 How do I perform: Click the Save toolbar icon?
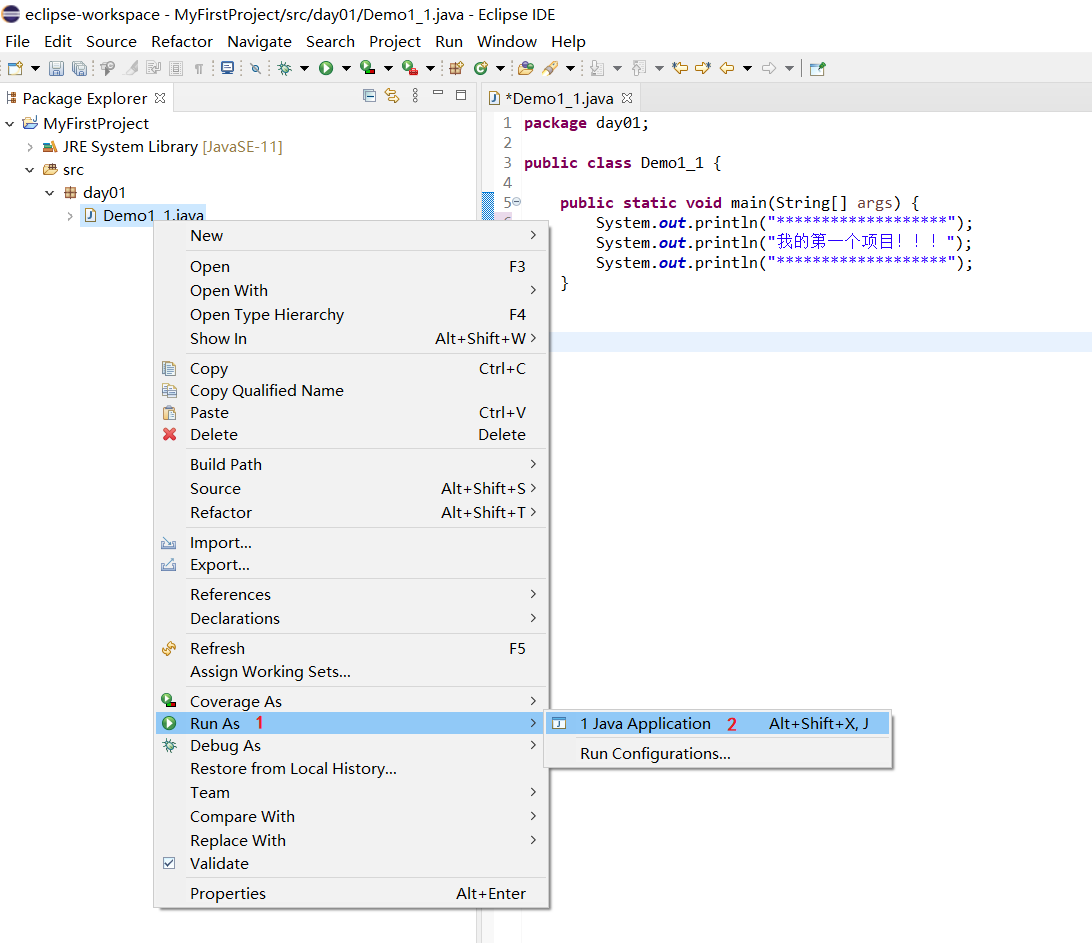(56, 68)
